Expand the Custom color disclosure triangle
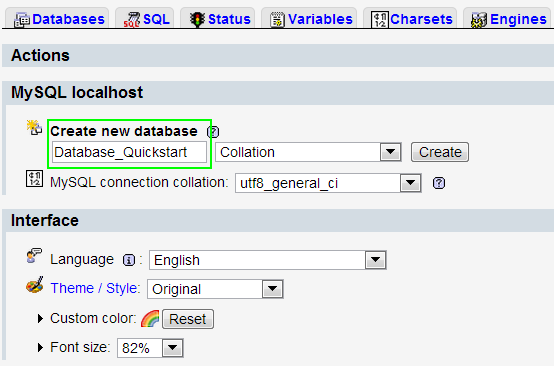Image resolution: width=554 pixels, height=366 pixels. tap(40, 319)
